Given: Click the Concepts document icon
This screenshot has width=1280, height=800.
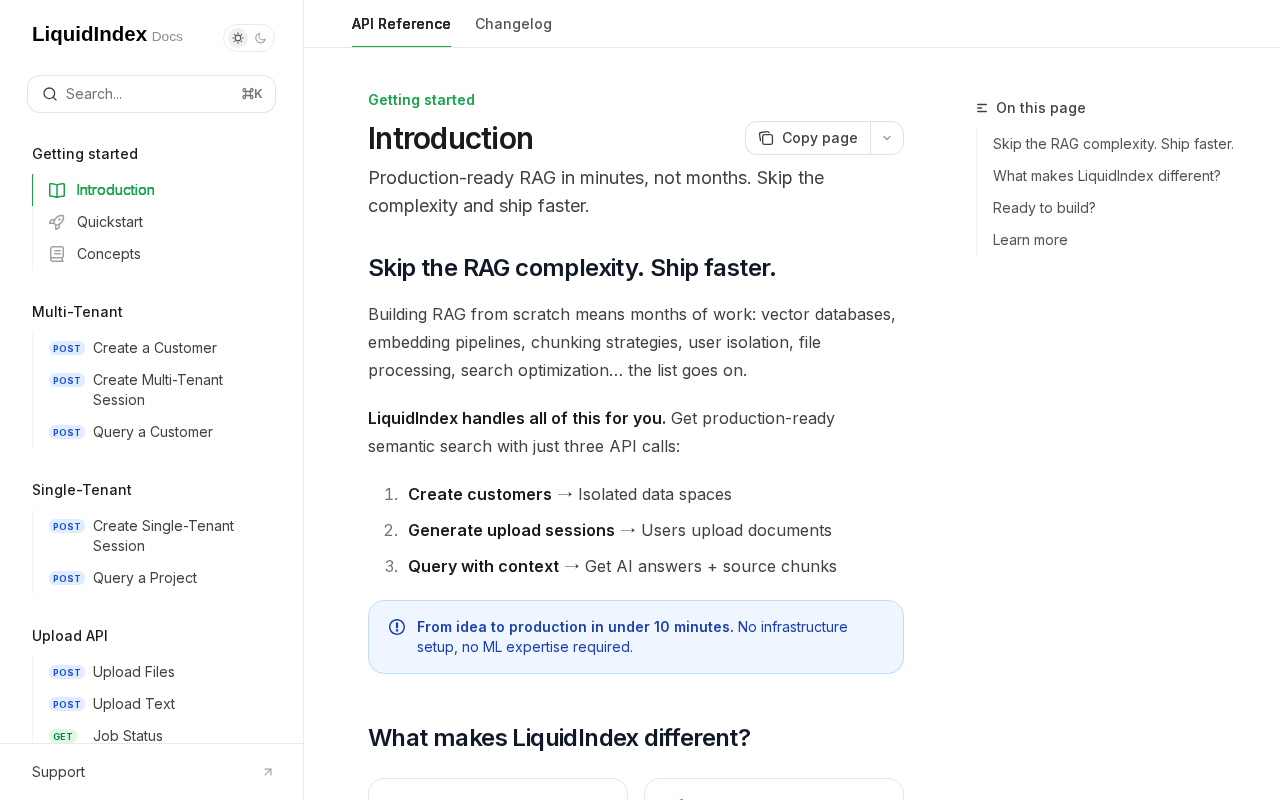Looking at the screenshot, I should click(x=57, y=254).
